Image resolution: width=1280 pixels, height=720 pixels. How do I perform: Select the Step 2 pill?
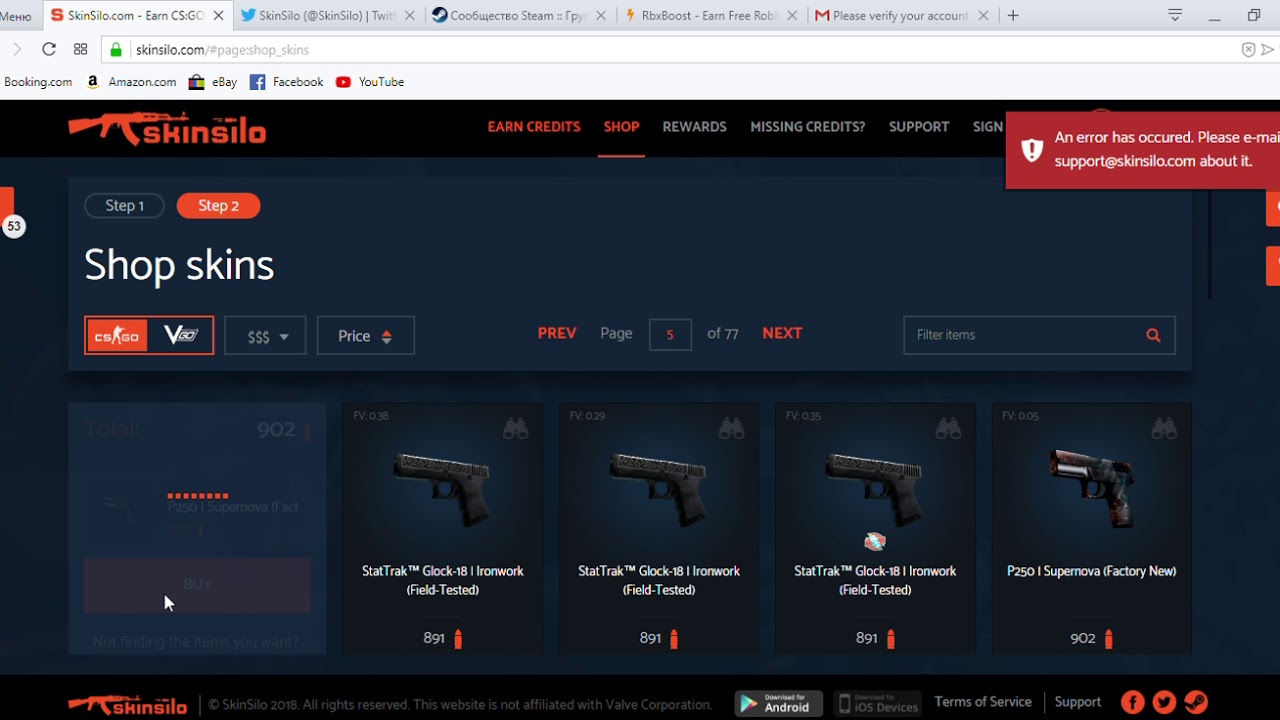(x=218, y=206)
